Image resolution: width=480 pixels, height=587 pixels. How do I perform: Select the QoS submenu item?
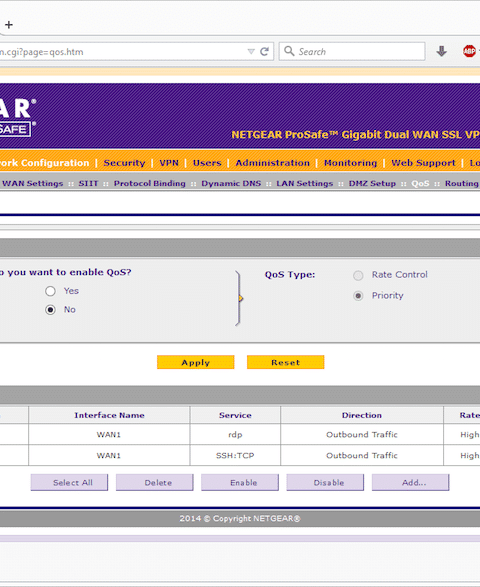[x=420, y=183]
